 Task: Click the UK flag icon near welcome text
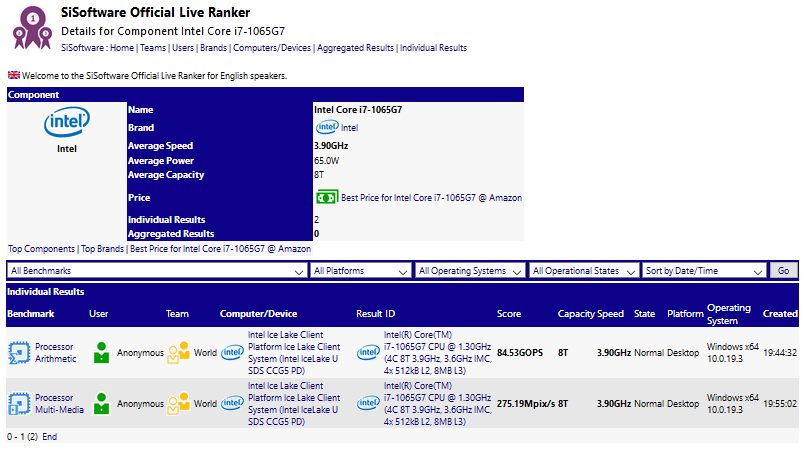point(14,76)
